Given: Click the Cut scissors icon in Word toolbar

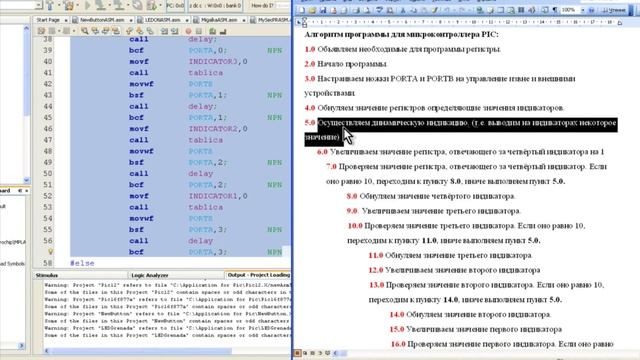Looking at the screenshot, I should 402,10.
